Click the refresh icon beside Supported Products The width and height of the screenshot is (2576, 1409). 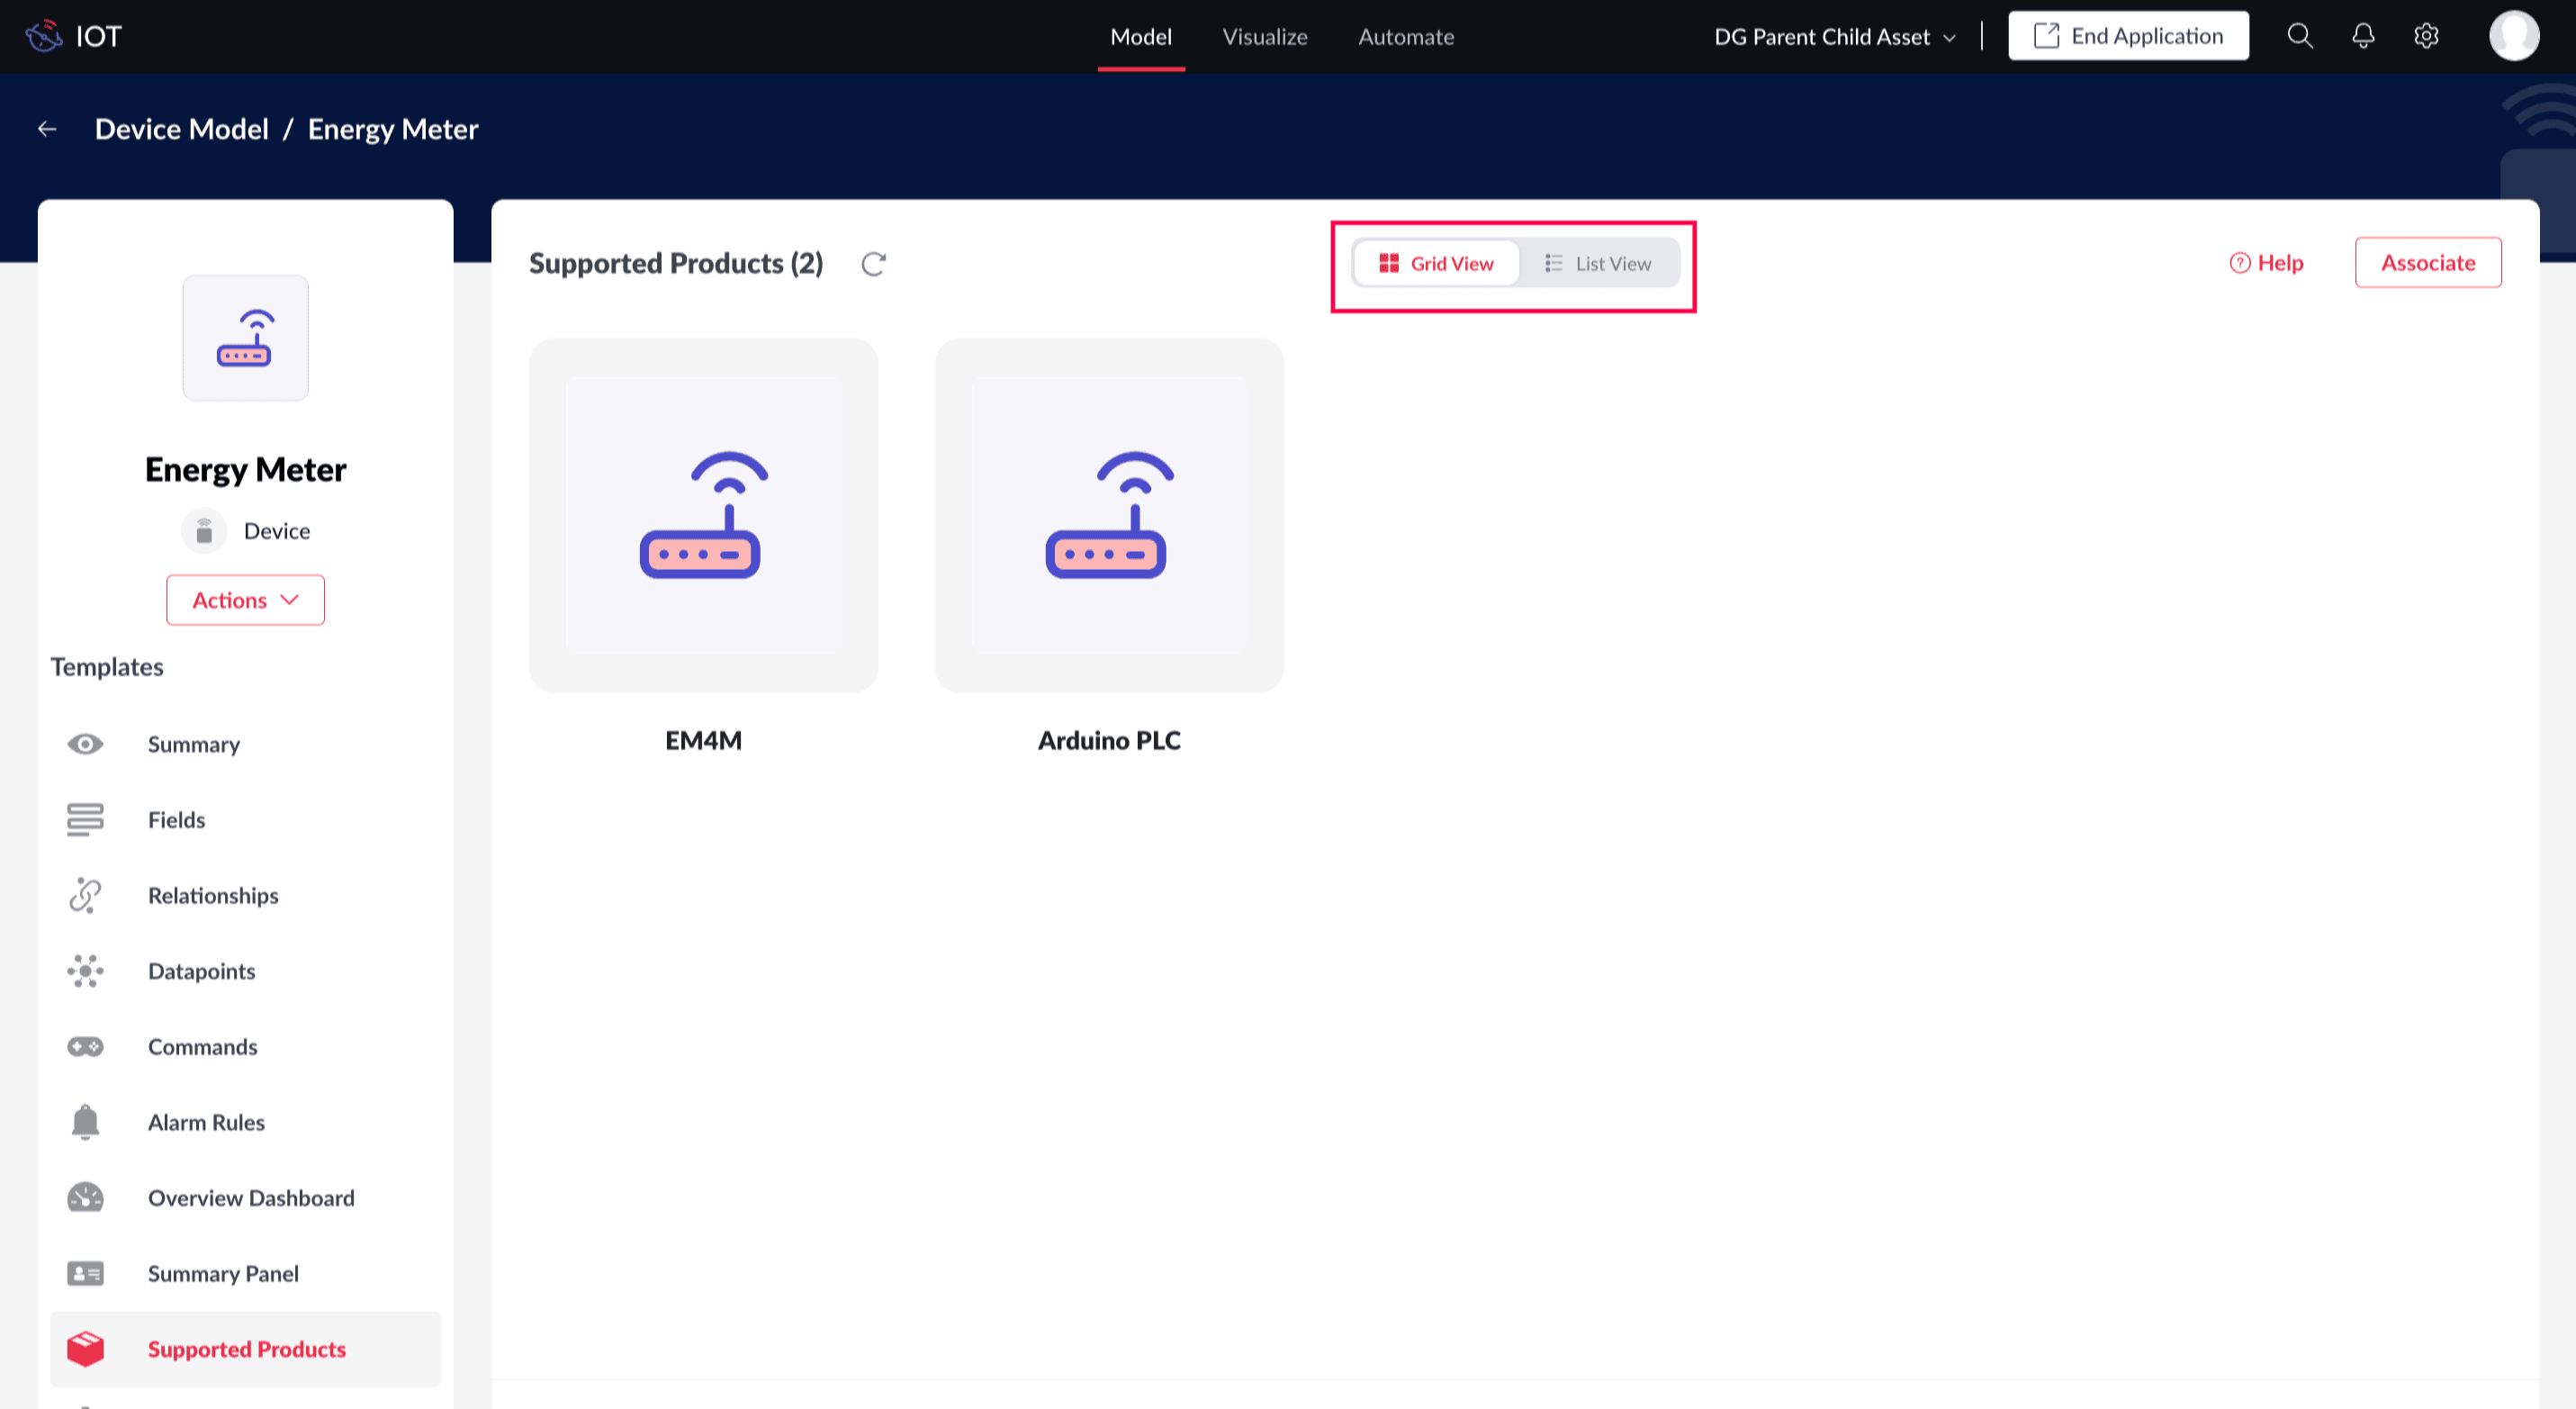click(x=873, y=264)
